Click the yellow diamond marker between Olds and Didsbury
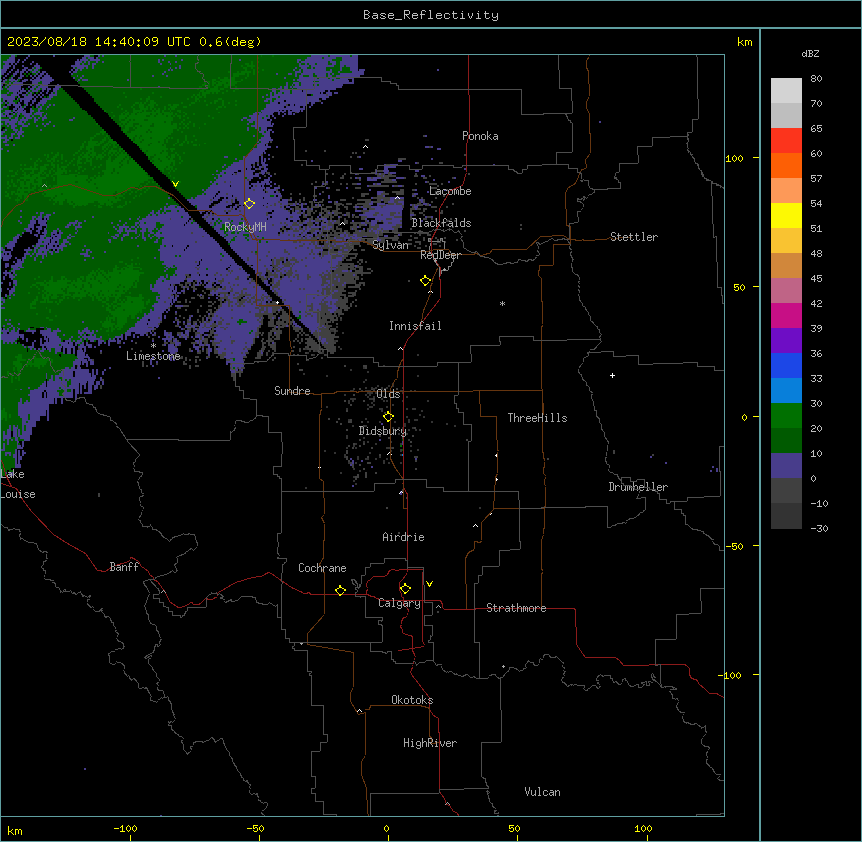 388,416
